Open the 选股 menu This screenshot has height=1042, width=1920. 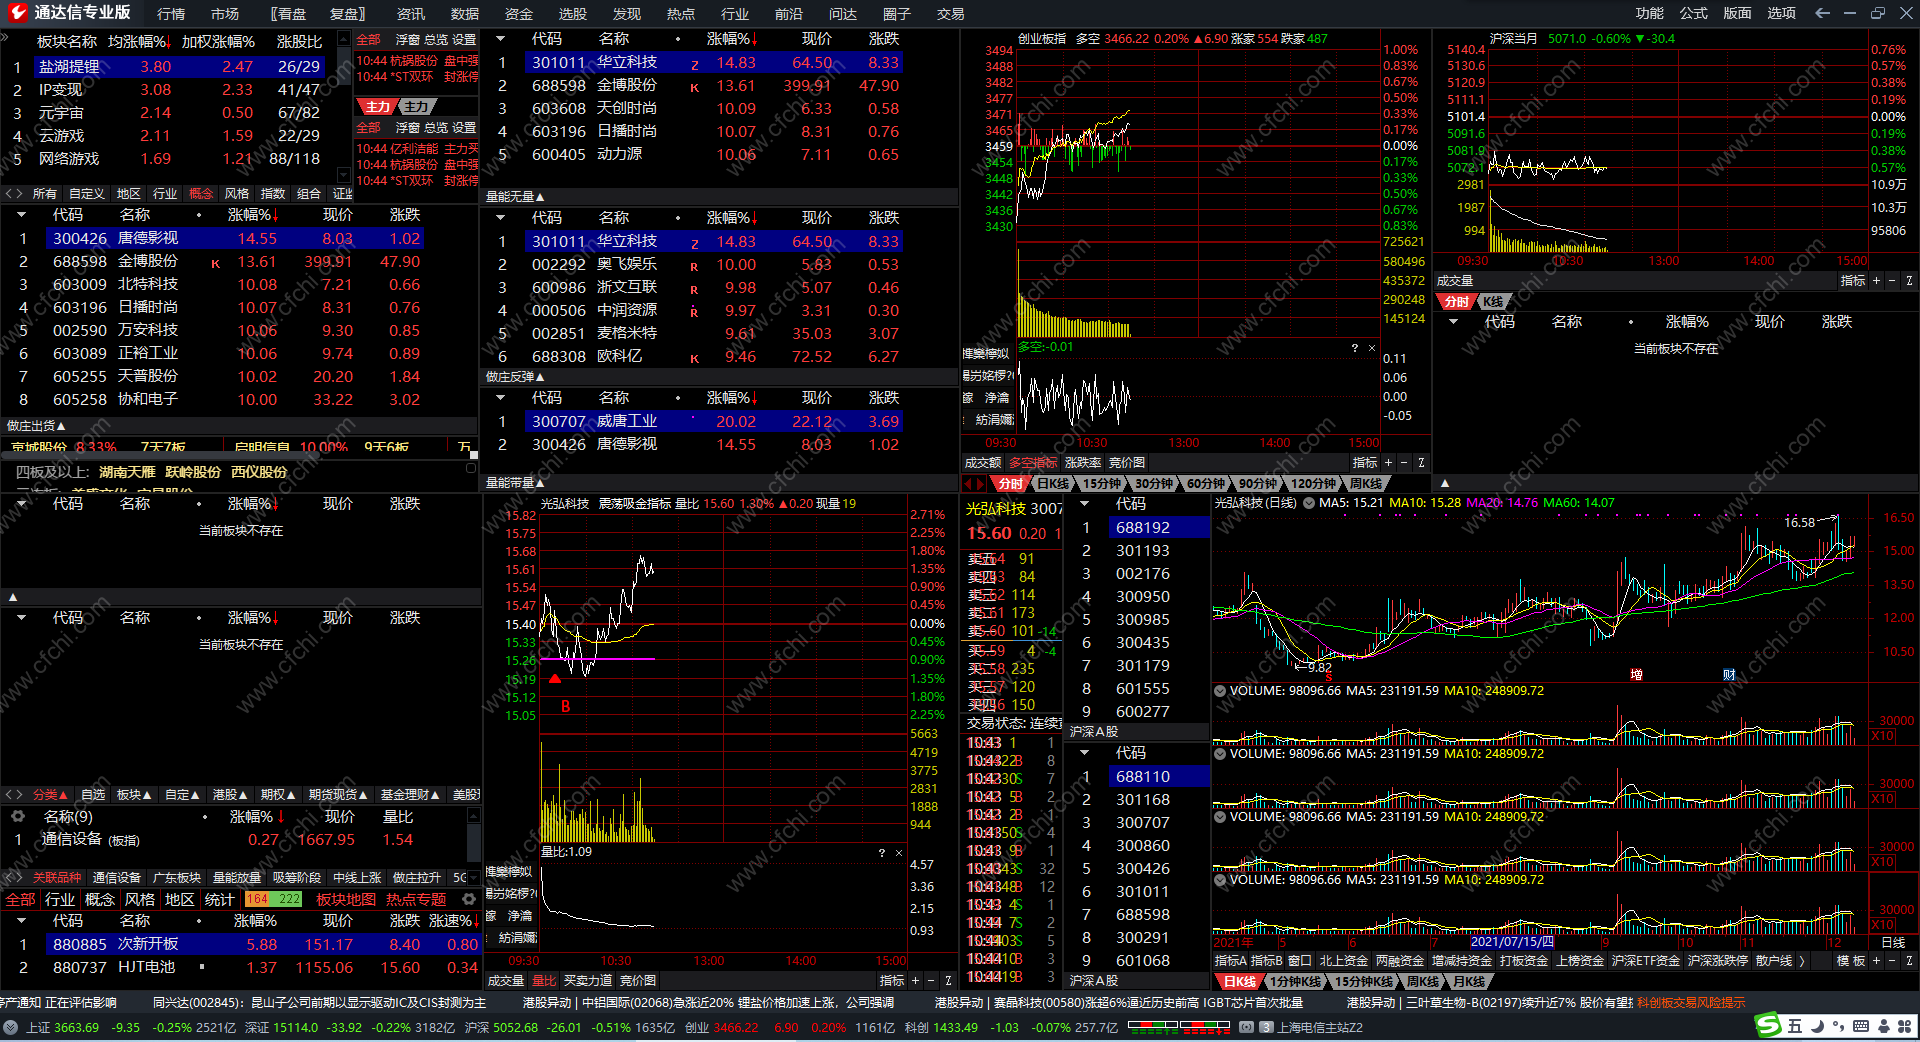point(572,14)
